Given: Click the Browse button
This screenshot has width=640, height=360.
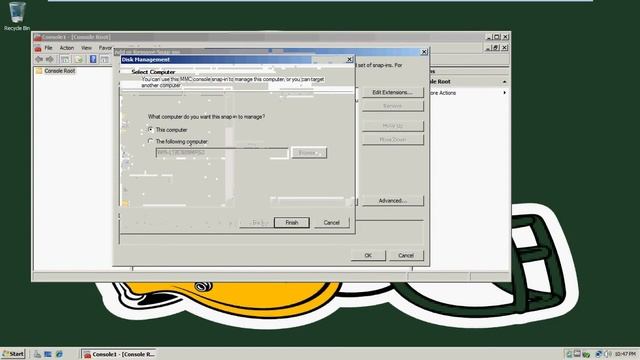Looking at the screenshot, I should 309,153.
